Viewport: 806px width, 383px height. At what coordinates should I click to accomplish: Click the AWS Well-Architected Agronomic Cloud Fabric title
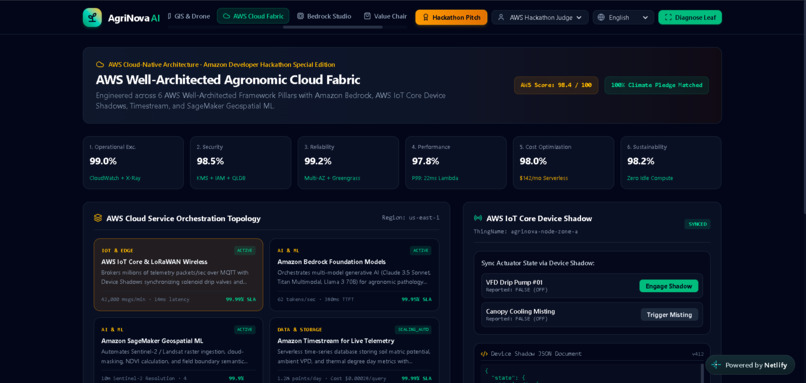[x=228, y=80]
